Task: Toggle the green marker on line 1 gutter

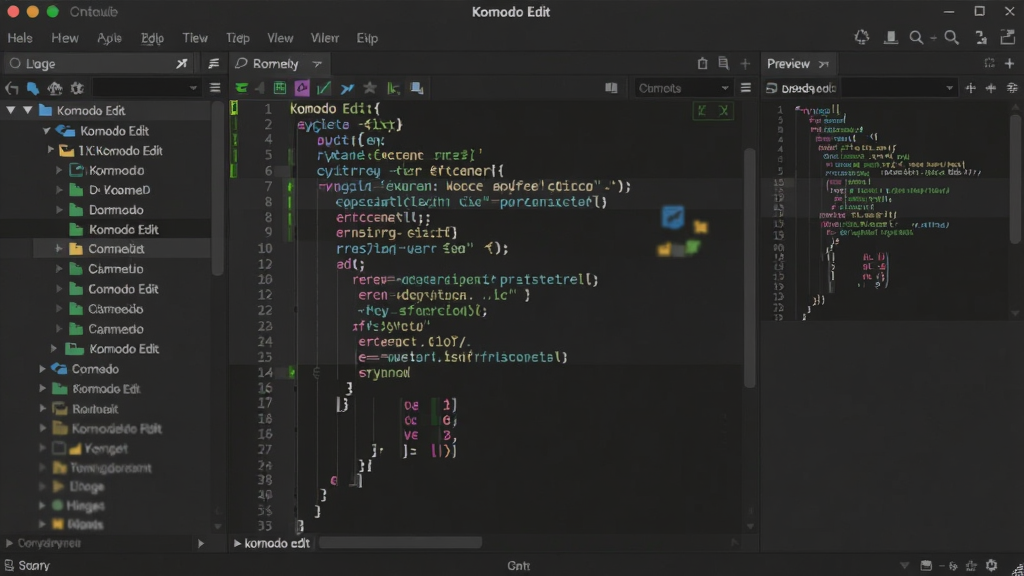Action: click(234, 108)
